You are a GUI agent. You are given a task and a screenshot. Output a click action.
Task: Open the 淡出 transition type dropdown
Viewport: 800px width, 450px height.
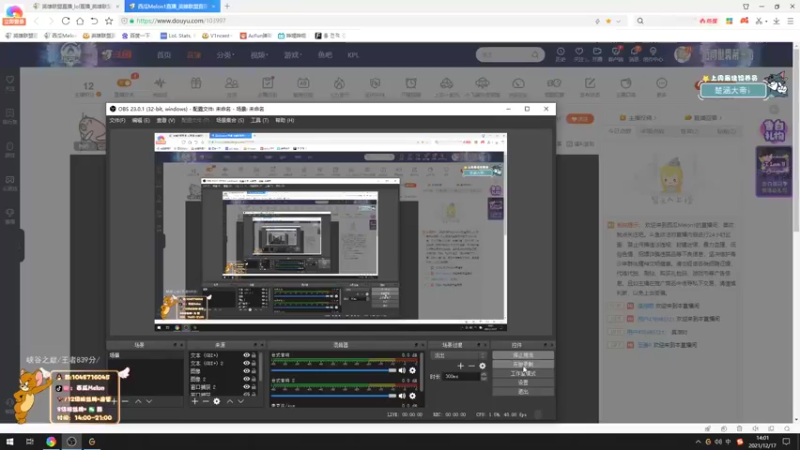tap(458, 355)
